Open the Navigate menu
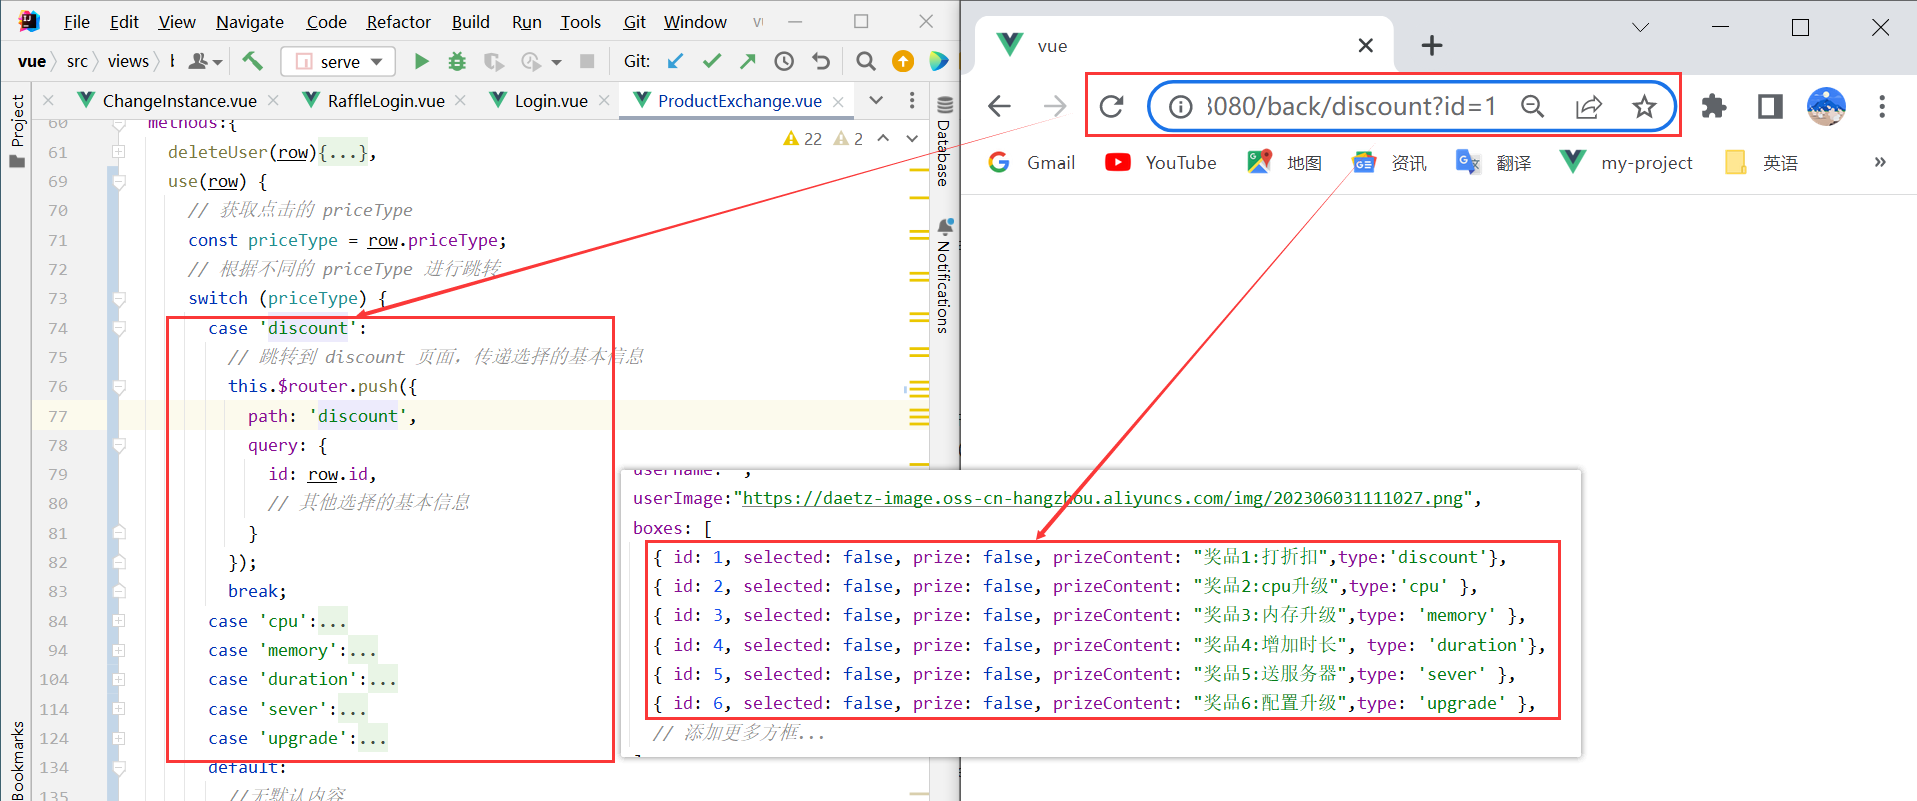Screen dimensions: 1917x801 [x=250, y=22]
